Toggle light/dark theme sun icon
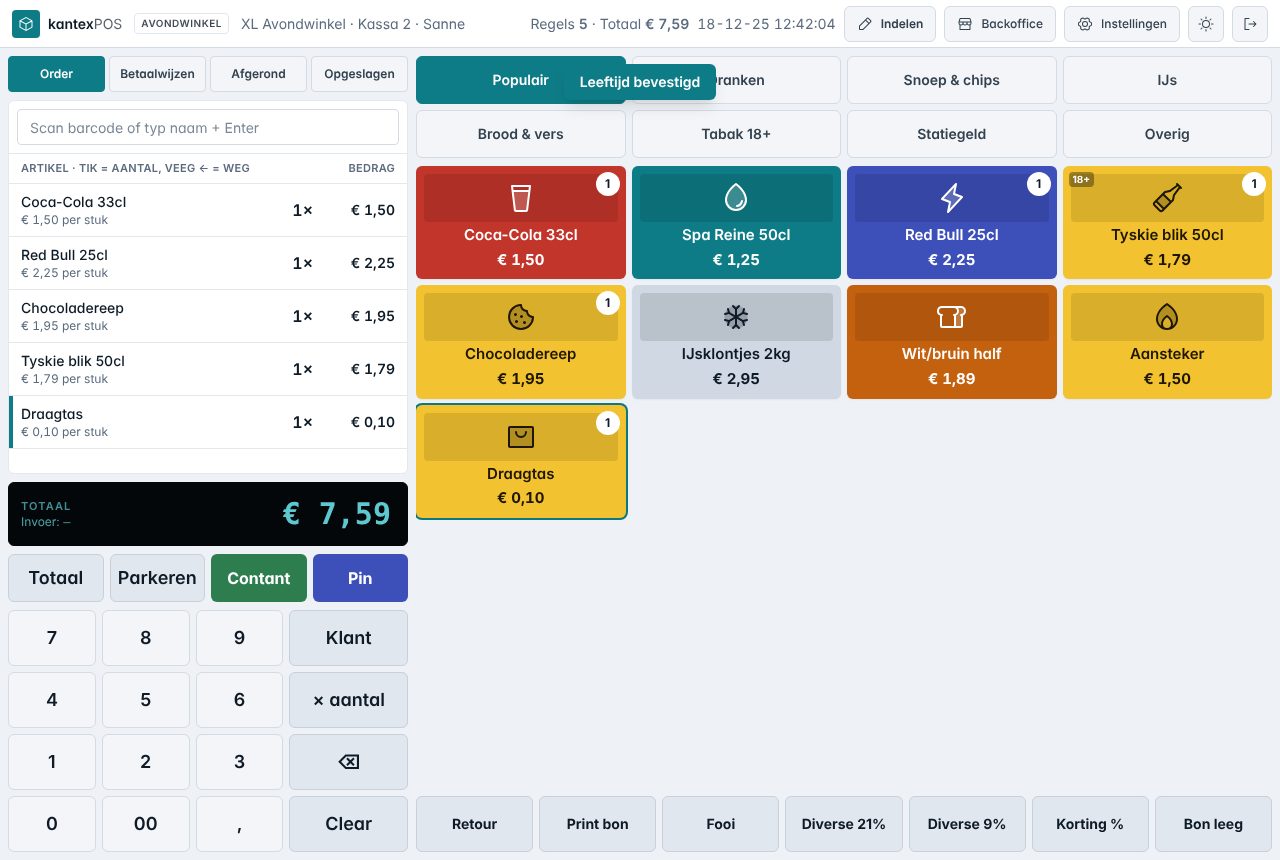This screenshot has height=860, width=1280. pos(1206,24)
